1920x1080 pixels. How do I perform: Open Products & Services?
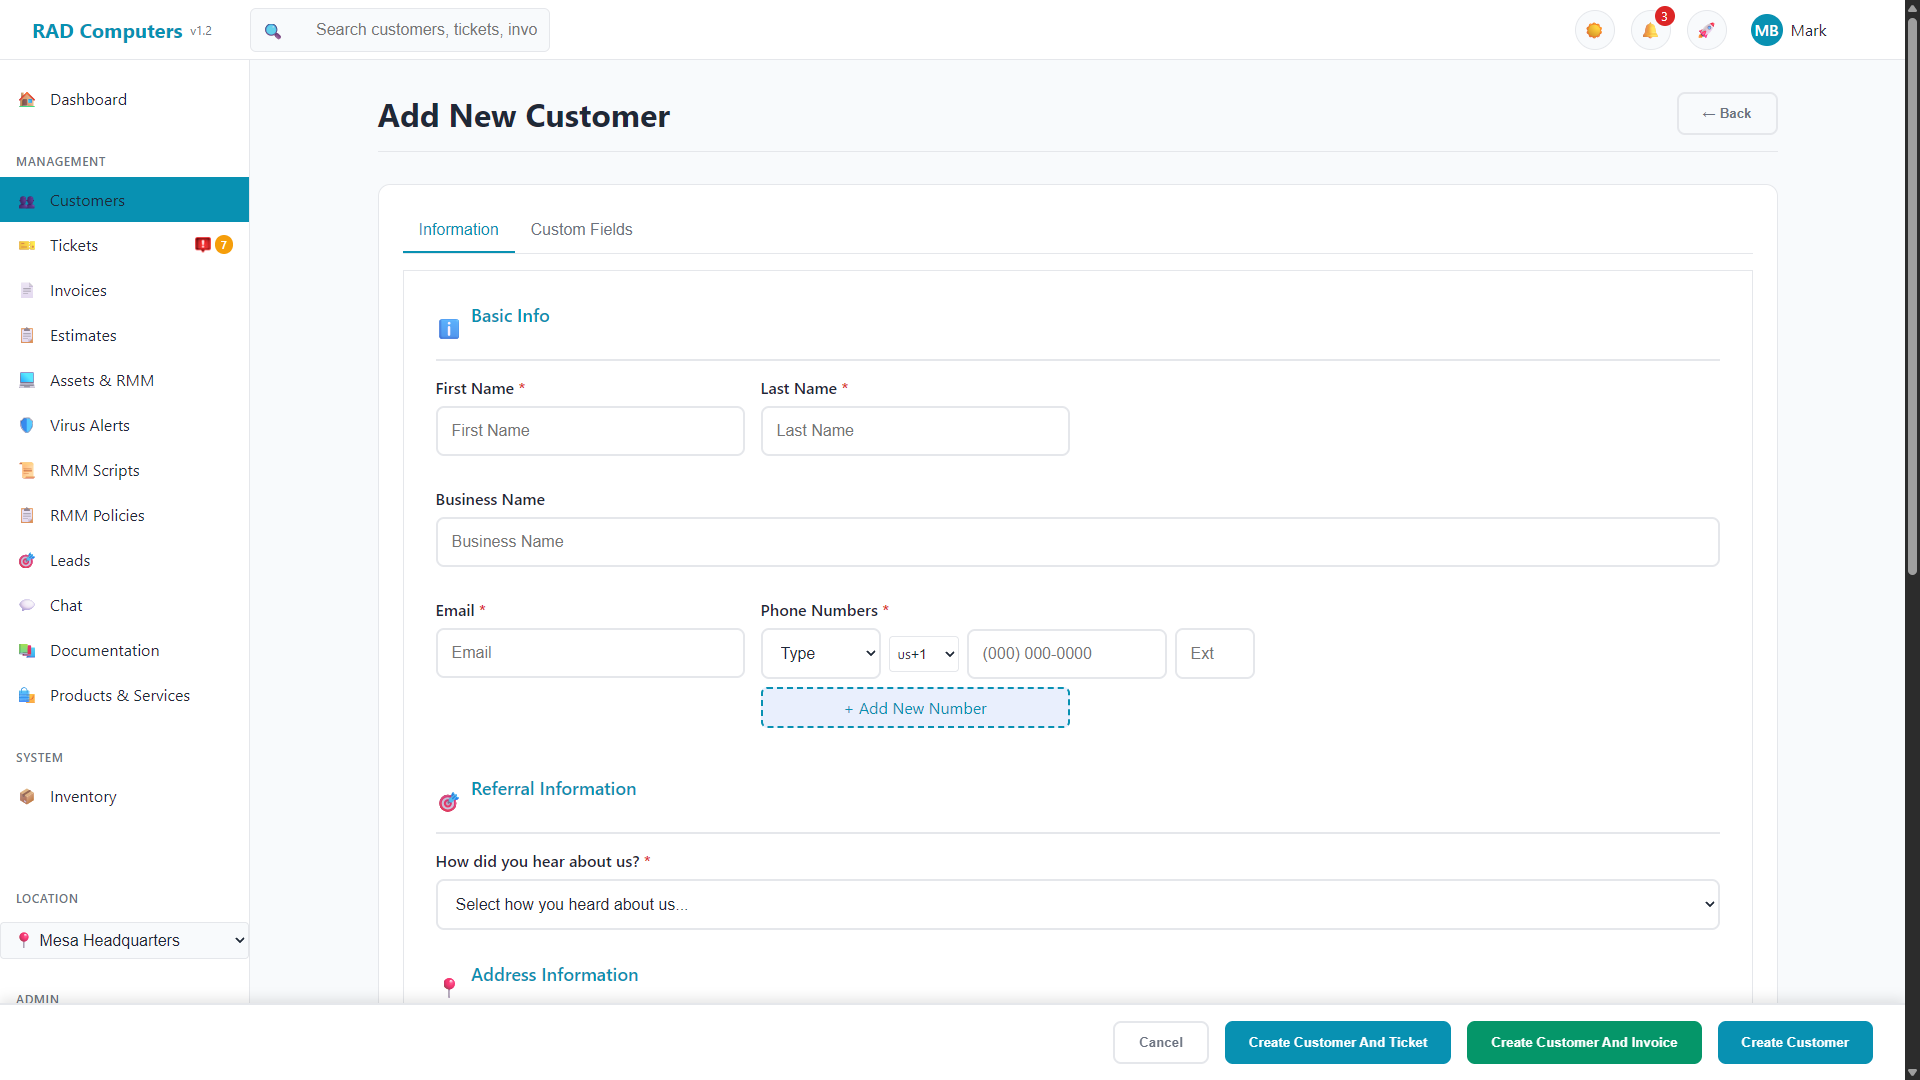click(120, 695)
